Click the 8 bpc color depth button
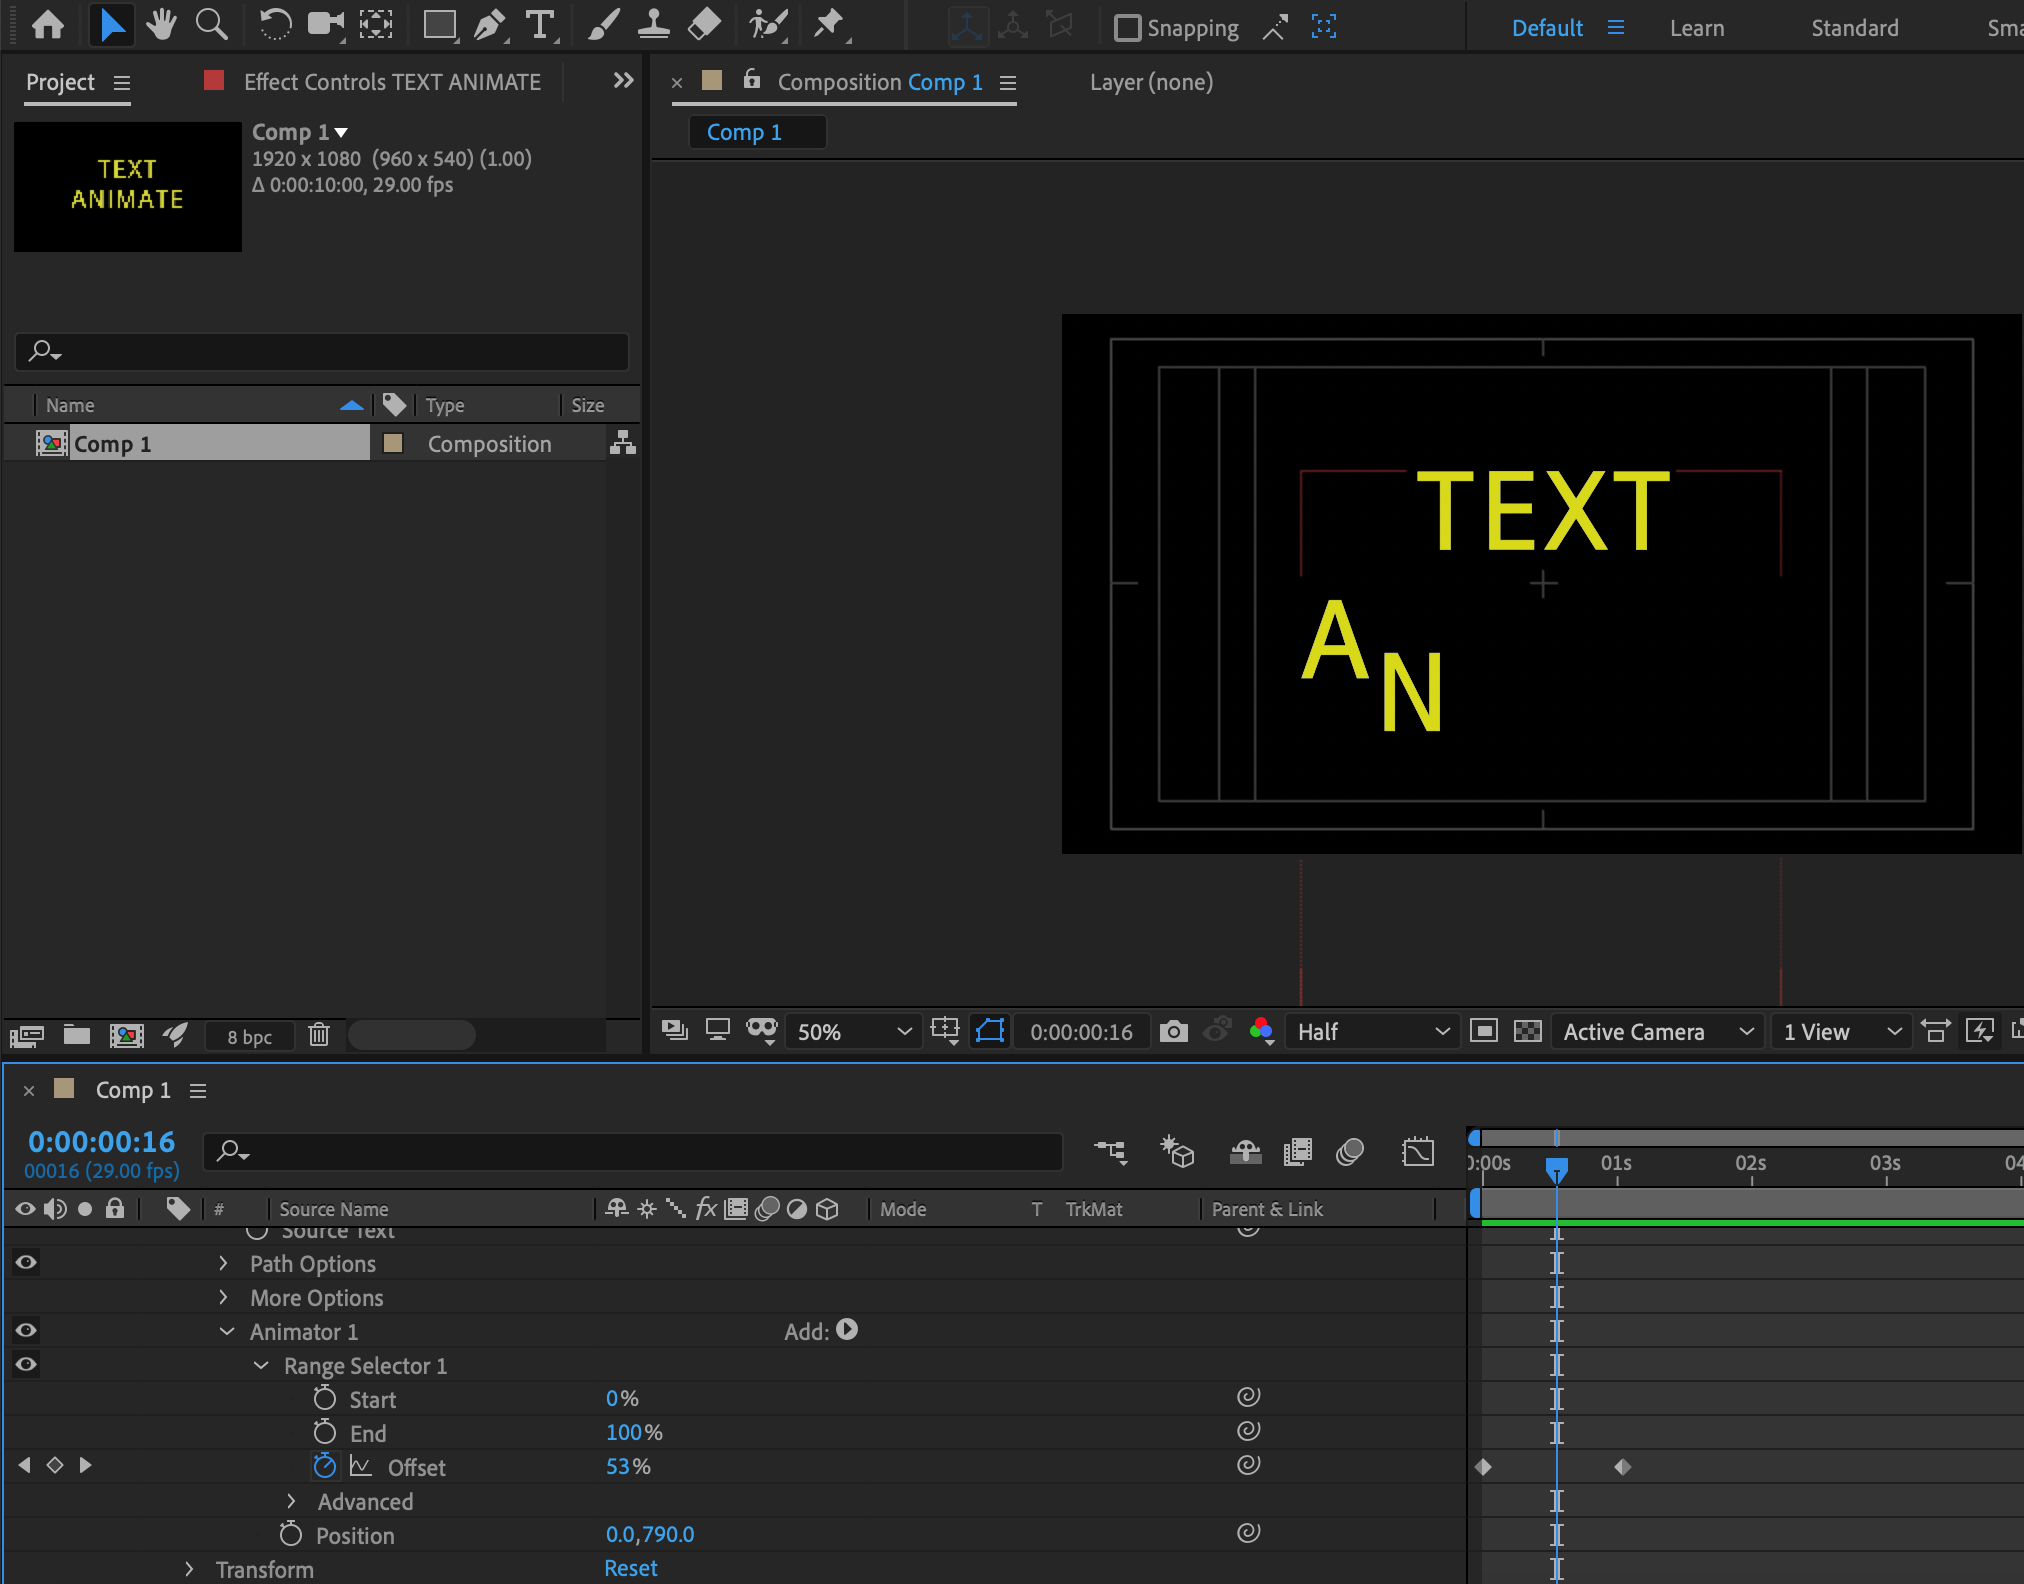This screenshot has width=2024, height=1584. click(249, 1037)
